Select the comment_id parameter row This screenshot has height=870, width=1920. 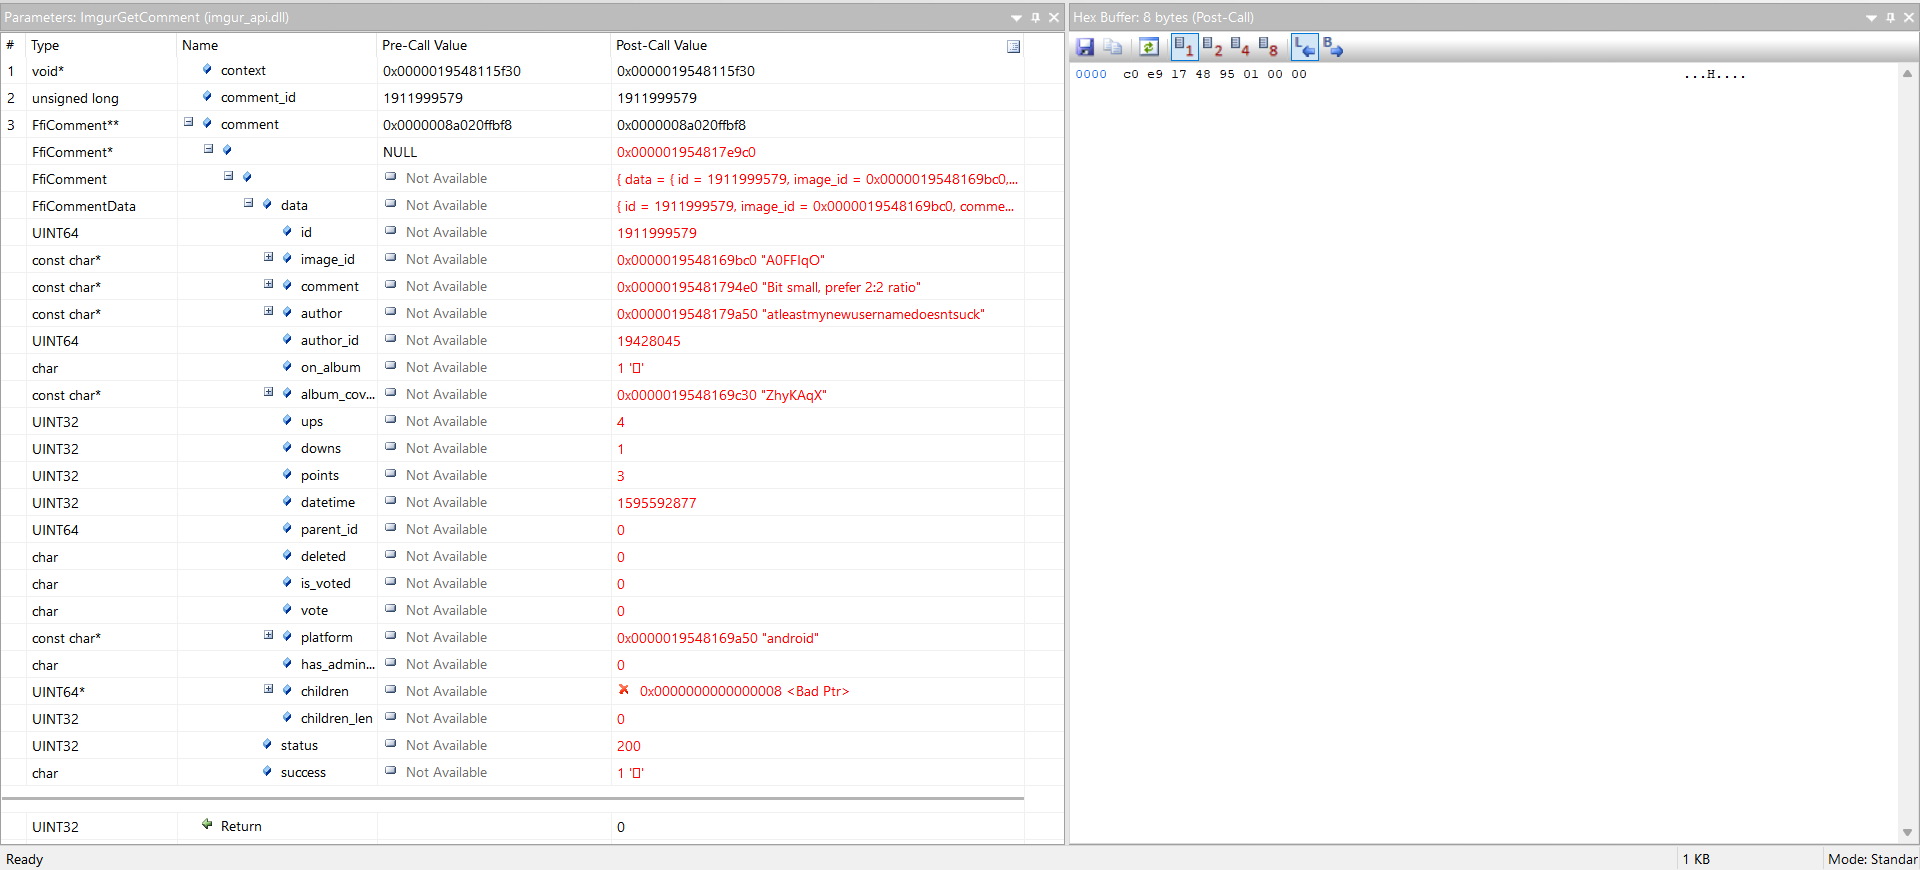pyautogui.click(x=512, y=98)
